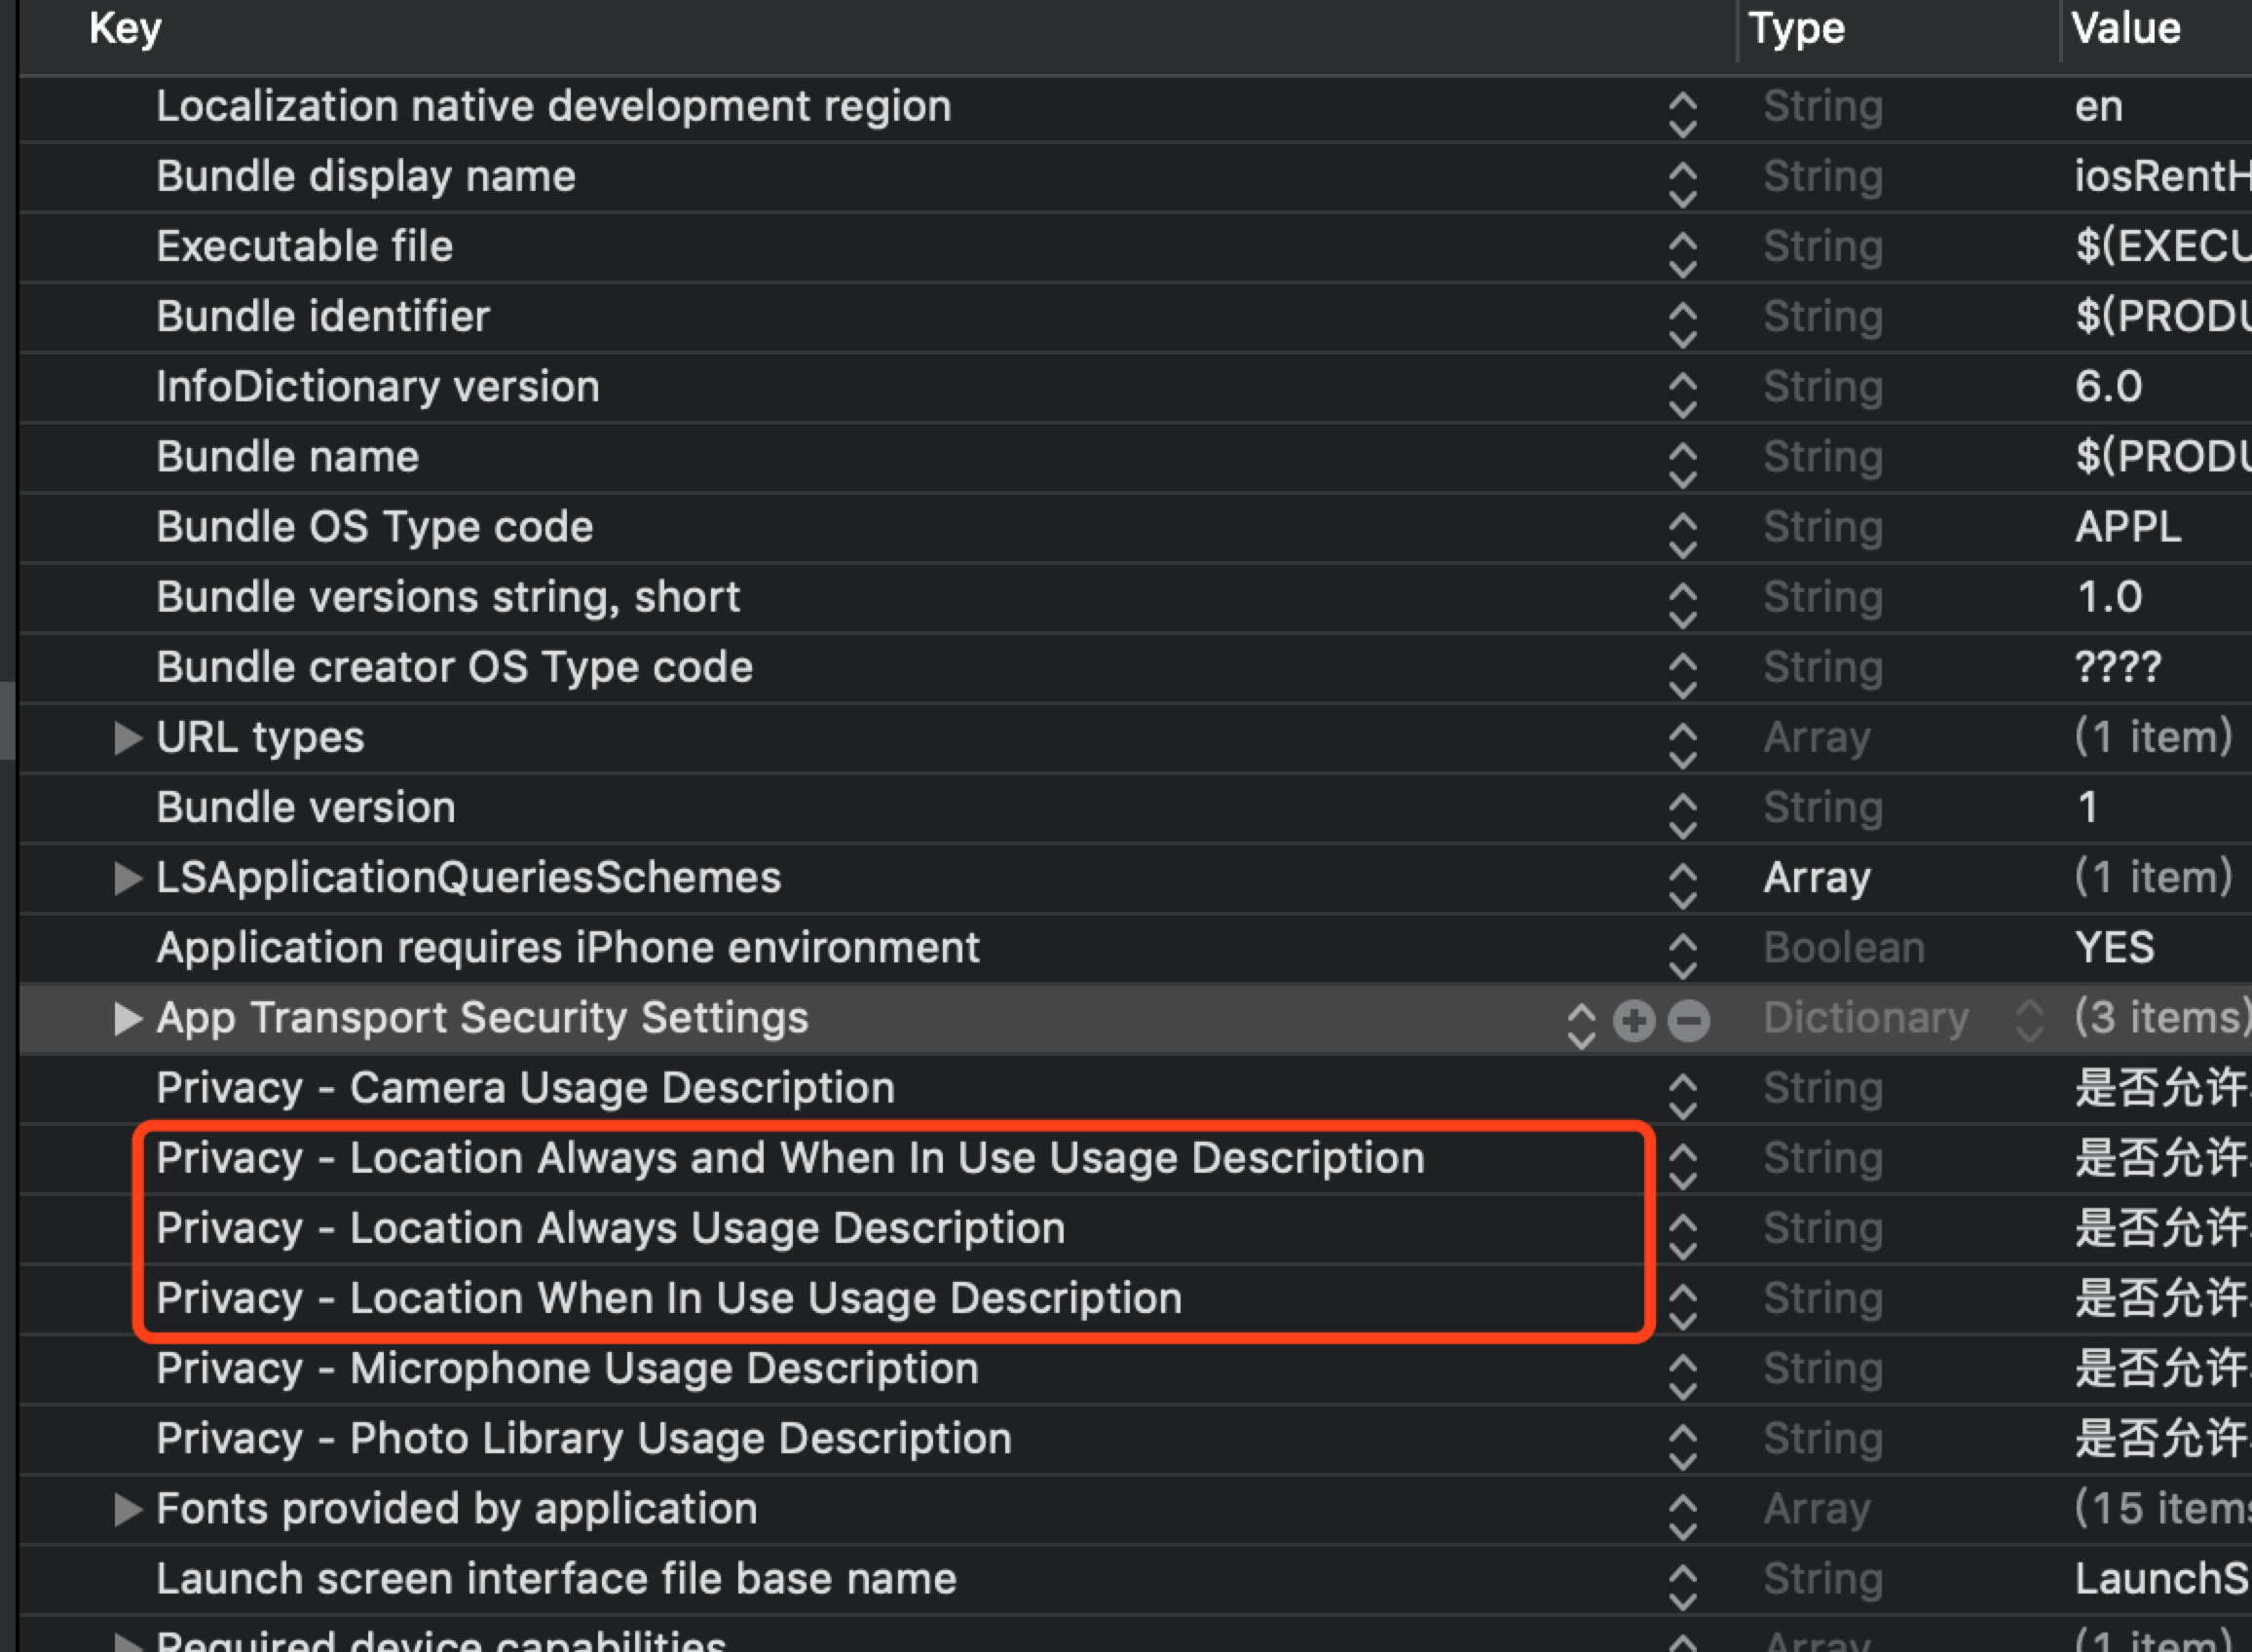Open type popup for Dictionary type cell

(2028, 1021)
